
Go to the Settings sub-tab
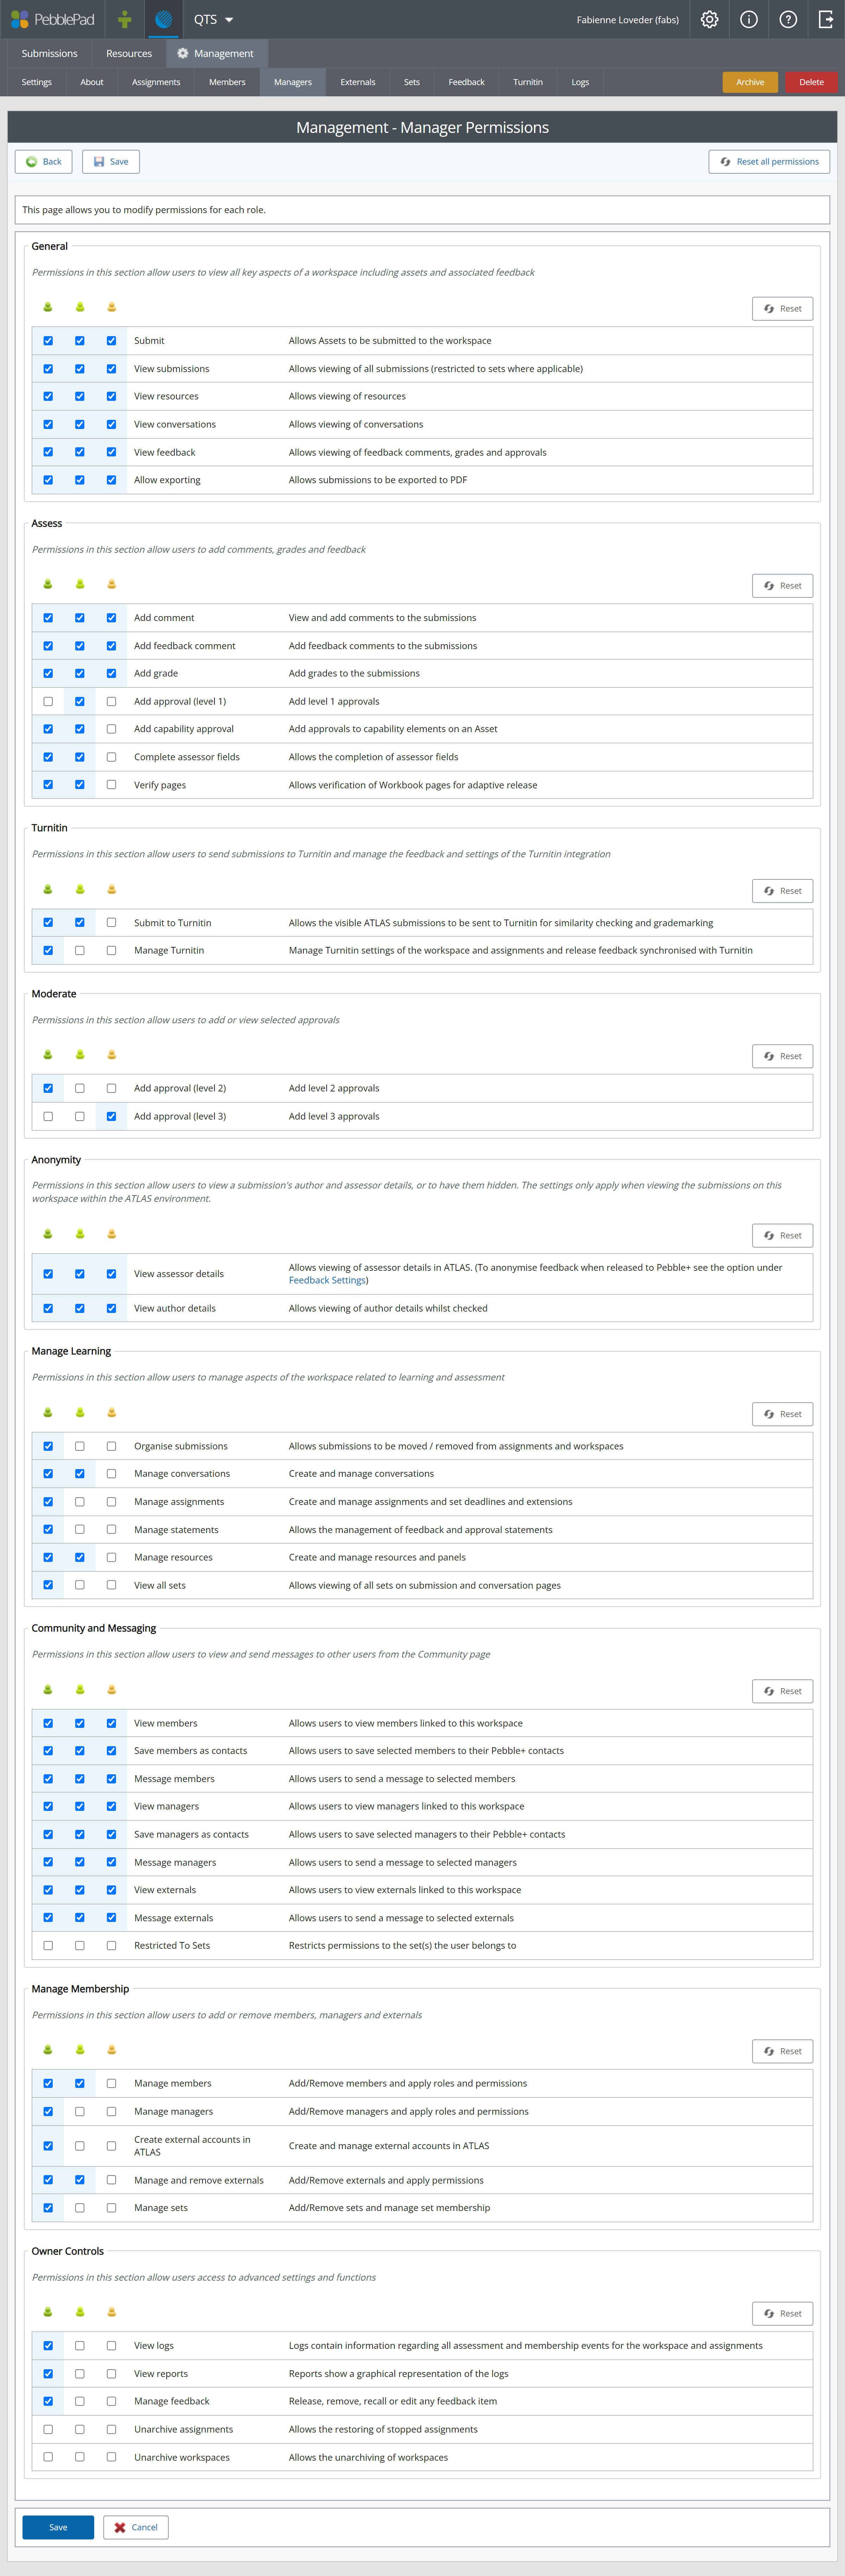[37, 82]
